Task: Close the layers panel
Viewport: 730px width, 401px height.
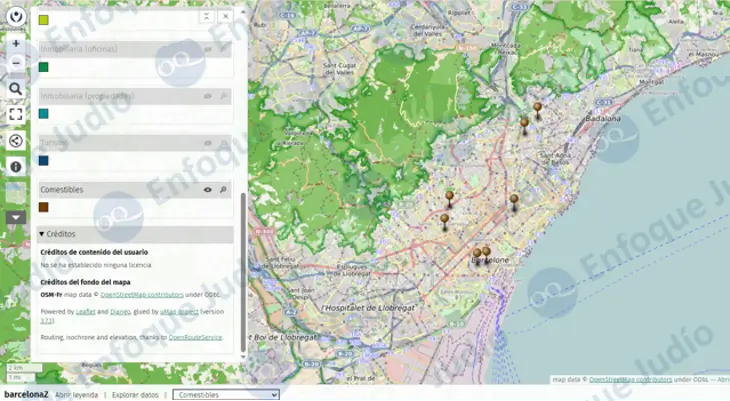Action: tap(226, 16)
